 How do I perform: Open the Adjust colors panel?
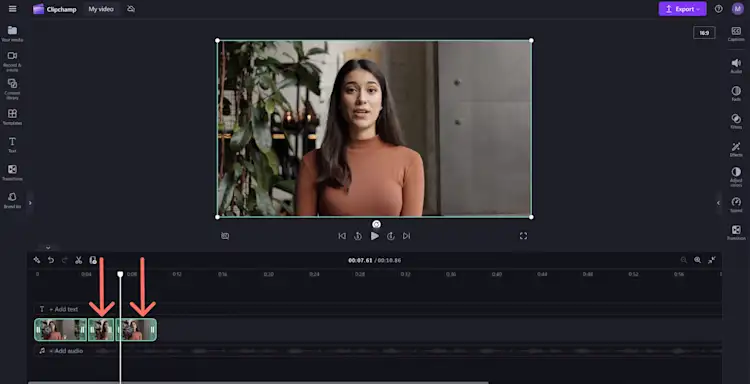click(736, 177)
